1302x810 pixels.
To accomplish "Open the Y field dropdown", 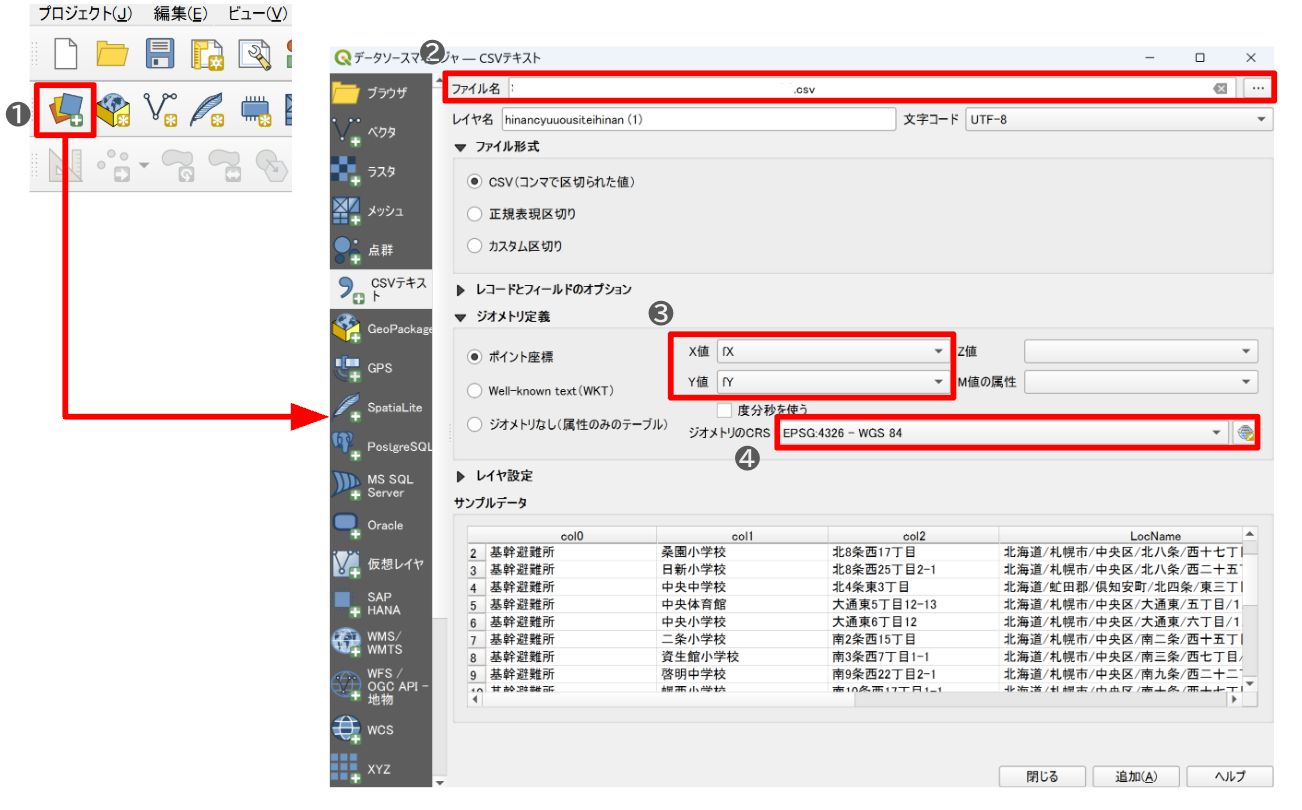I will (833, 382).
